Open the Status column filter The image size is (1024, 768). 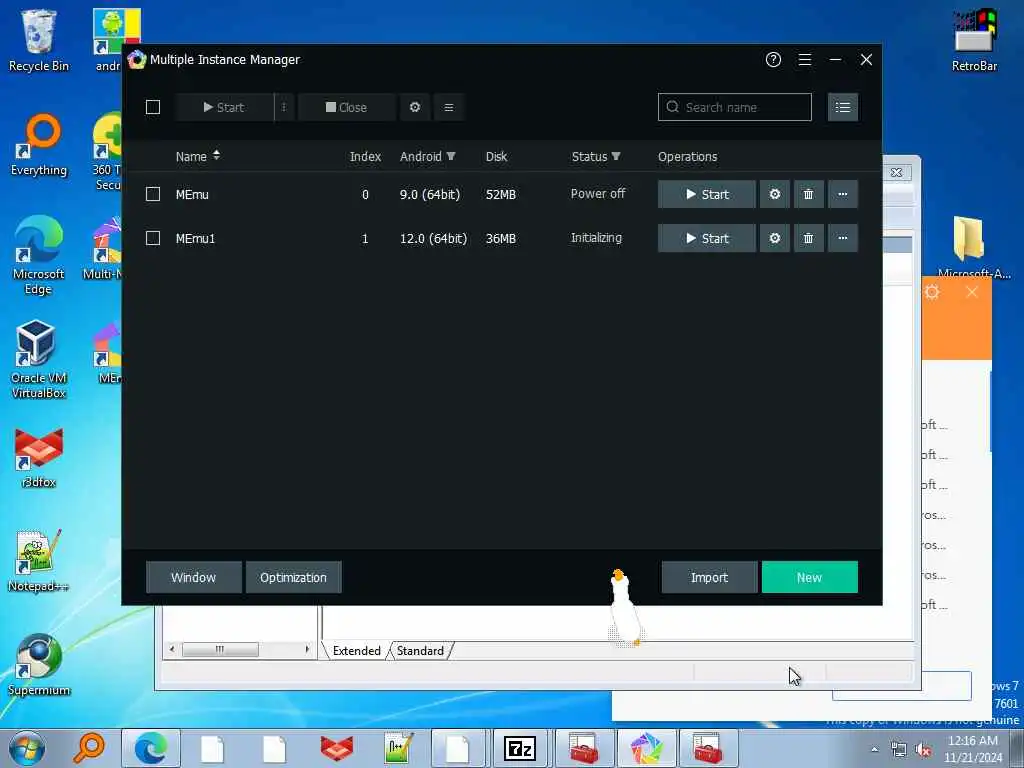coord(616,156)
